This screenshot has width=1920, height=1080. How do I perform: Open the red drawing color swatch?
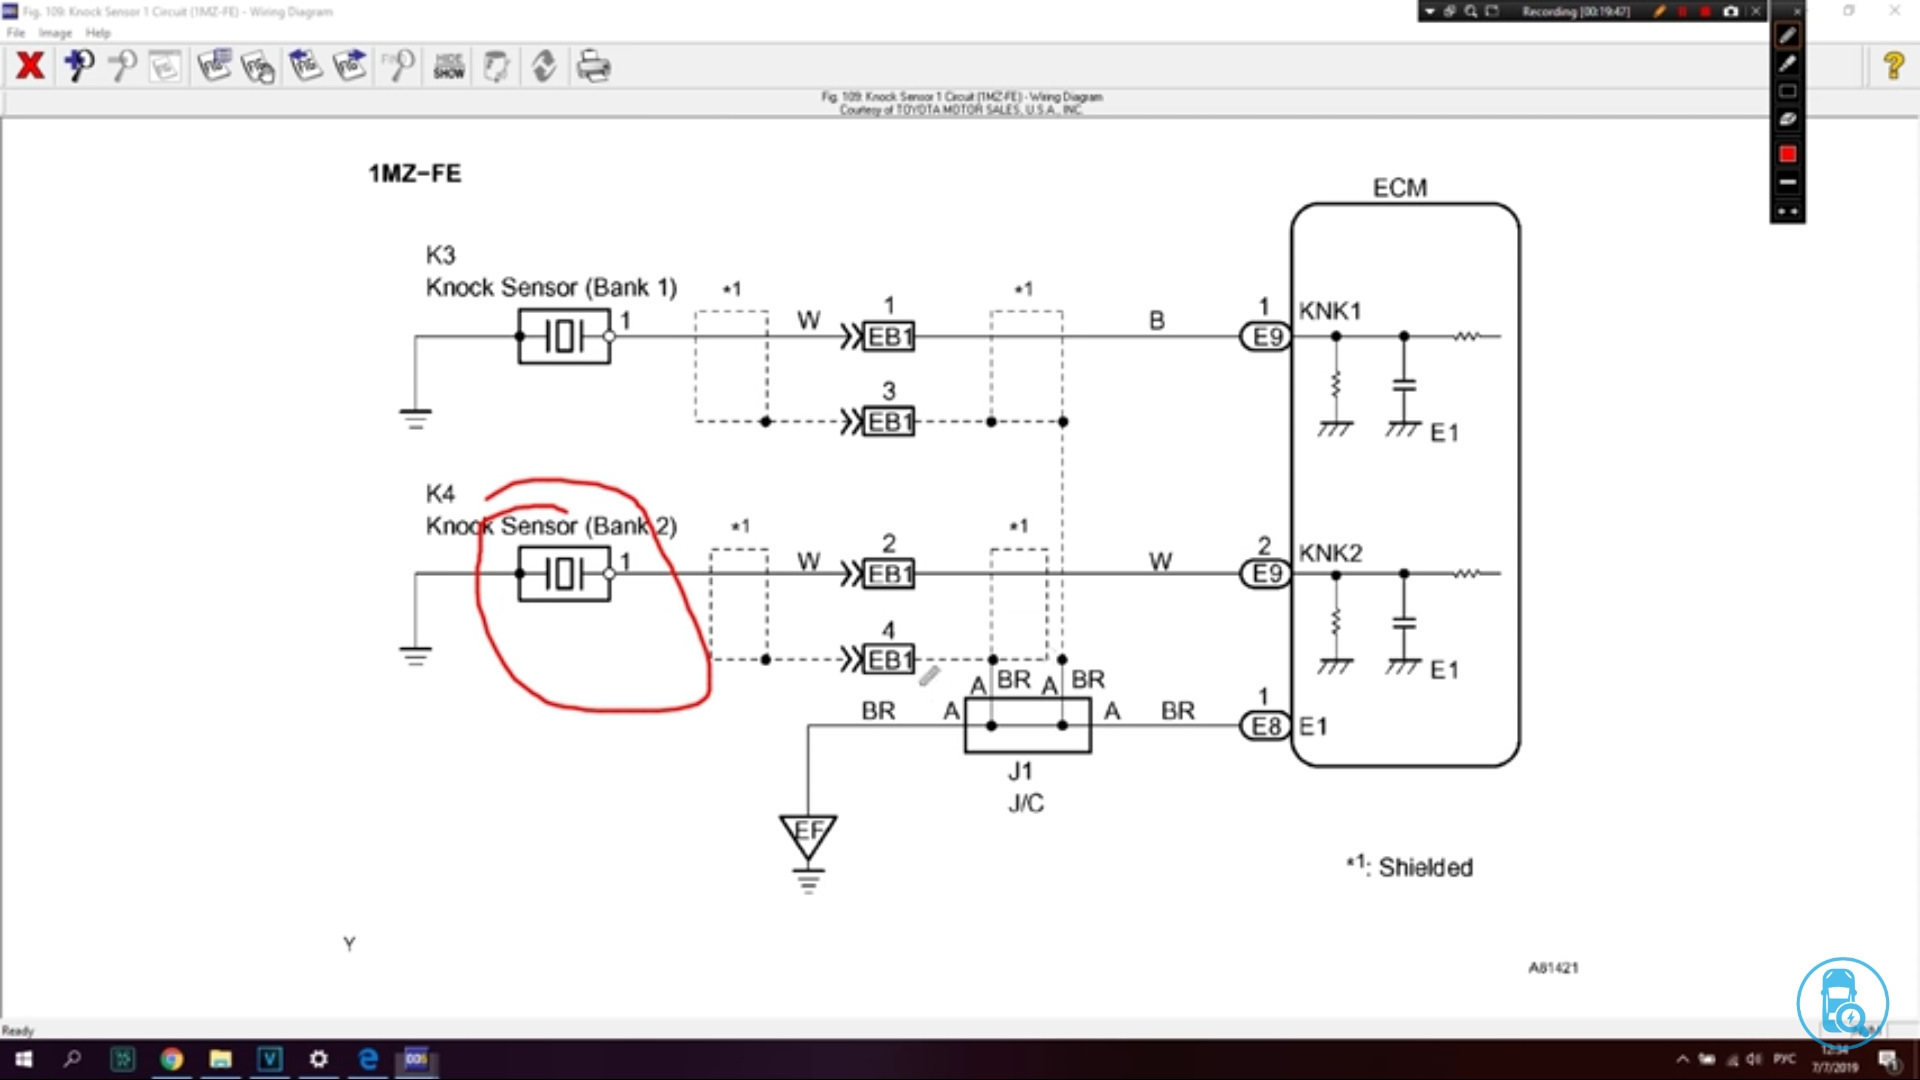pyautogui.click(x=1787, y=154)
